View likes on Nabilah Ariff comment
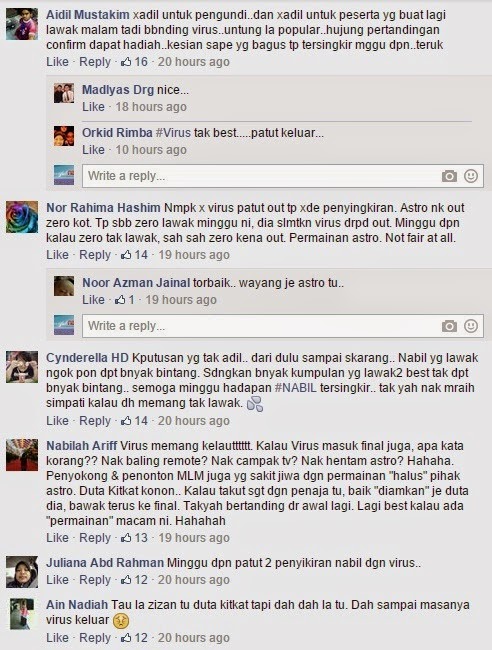This screenshot has width=492, height=650. [134, 538]
